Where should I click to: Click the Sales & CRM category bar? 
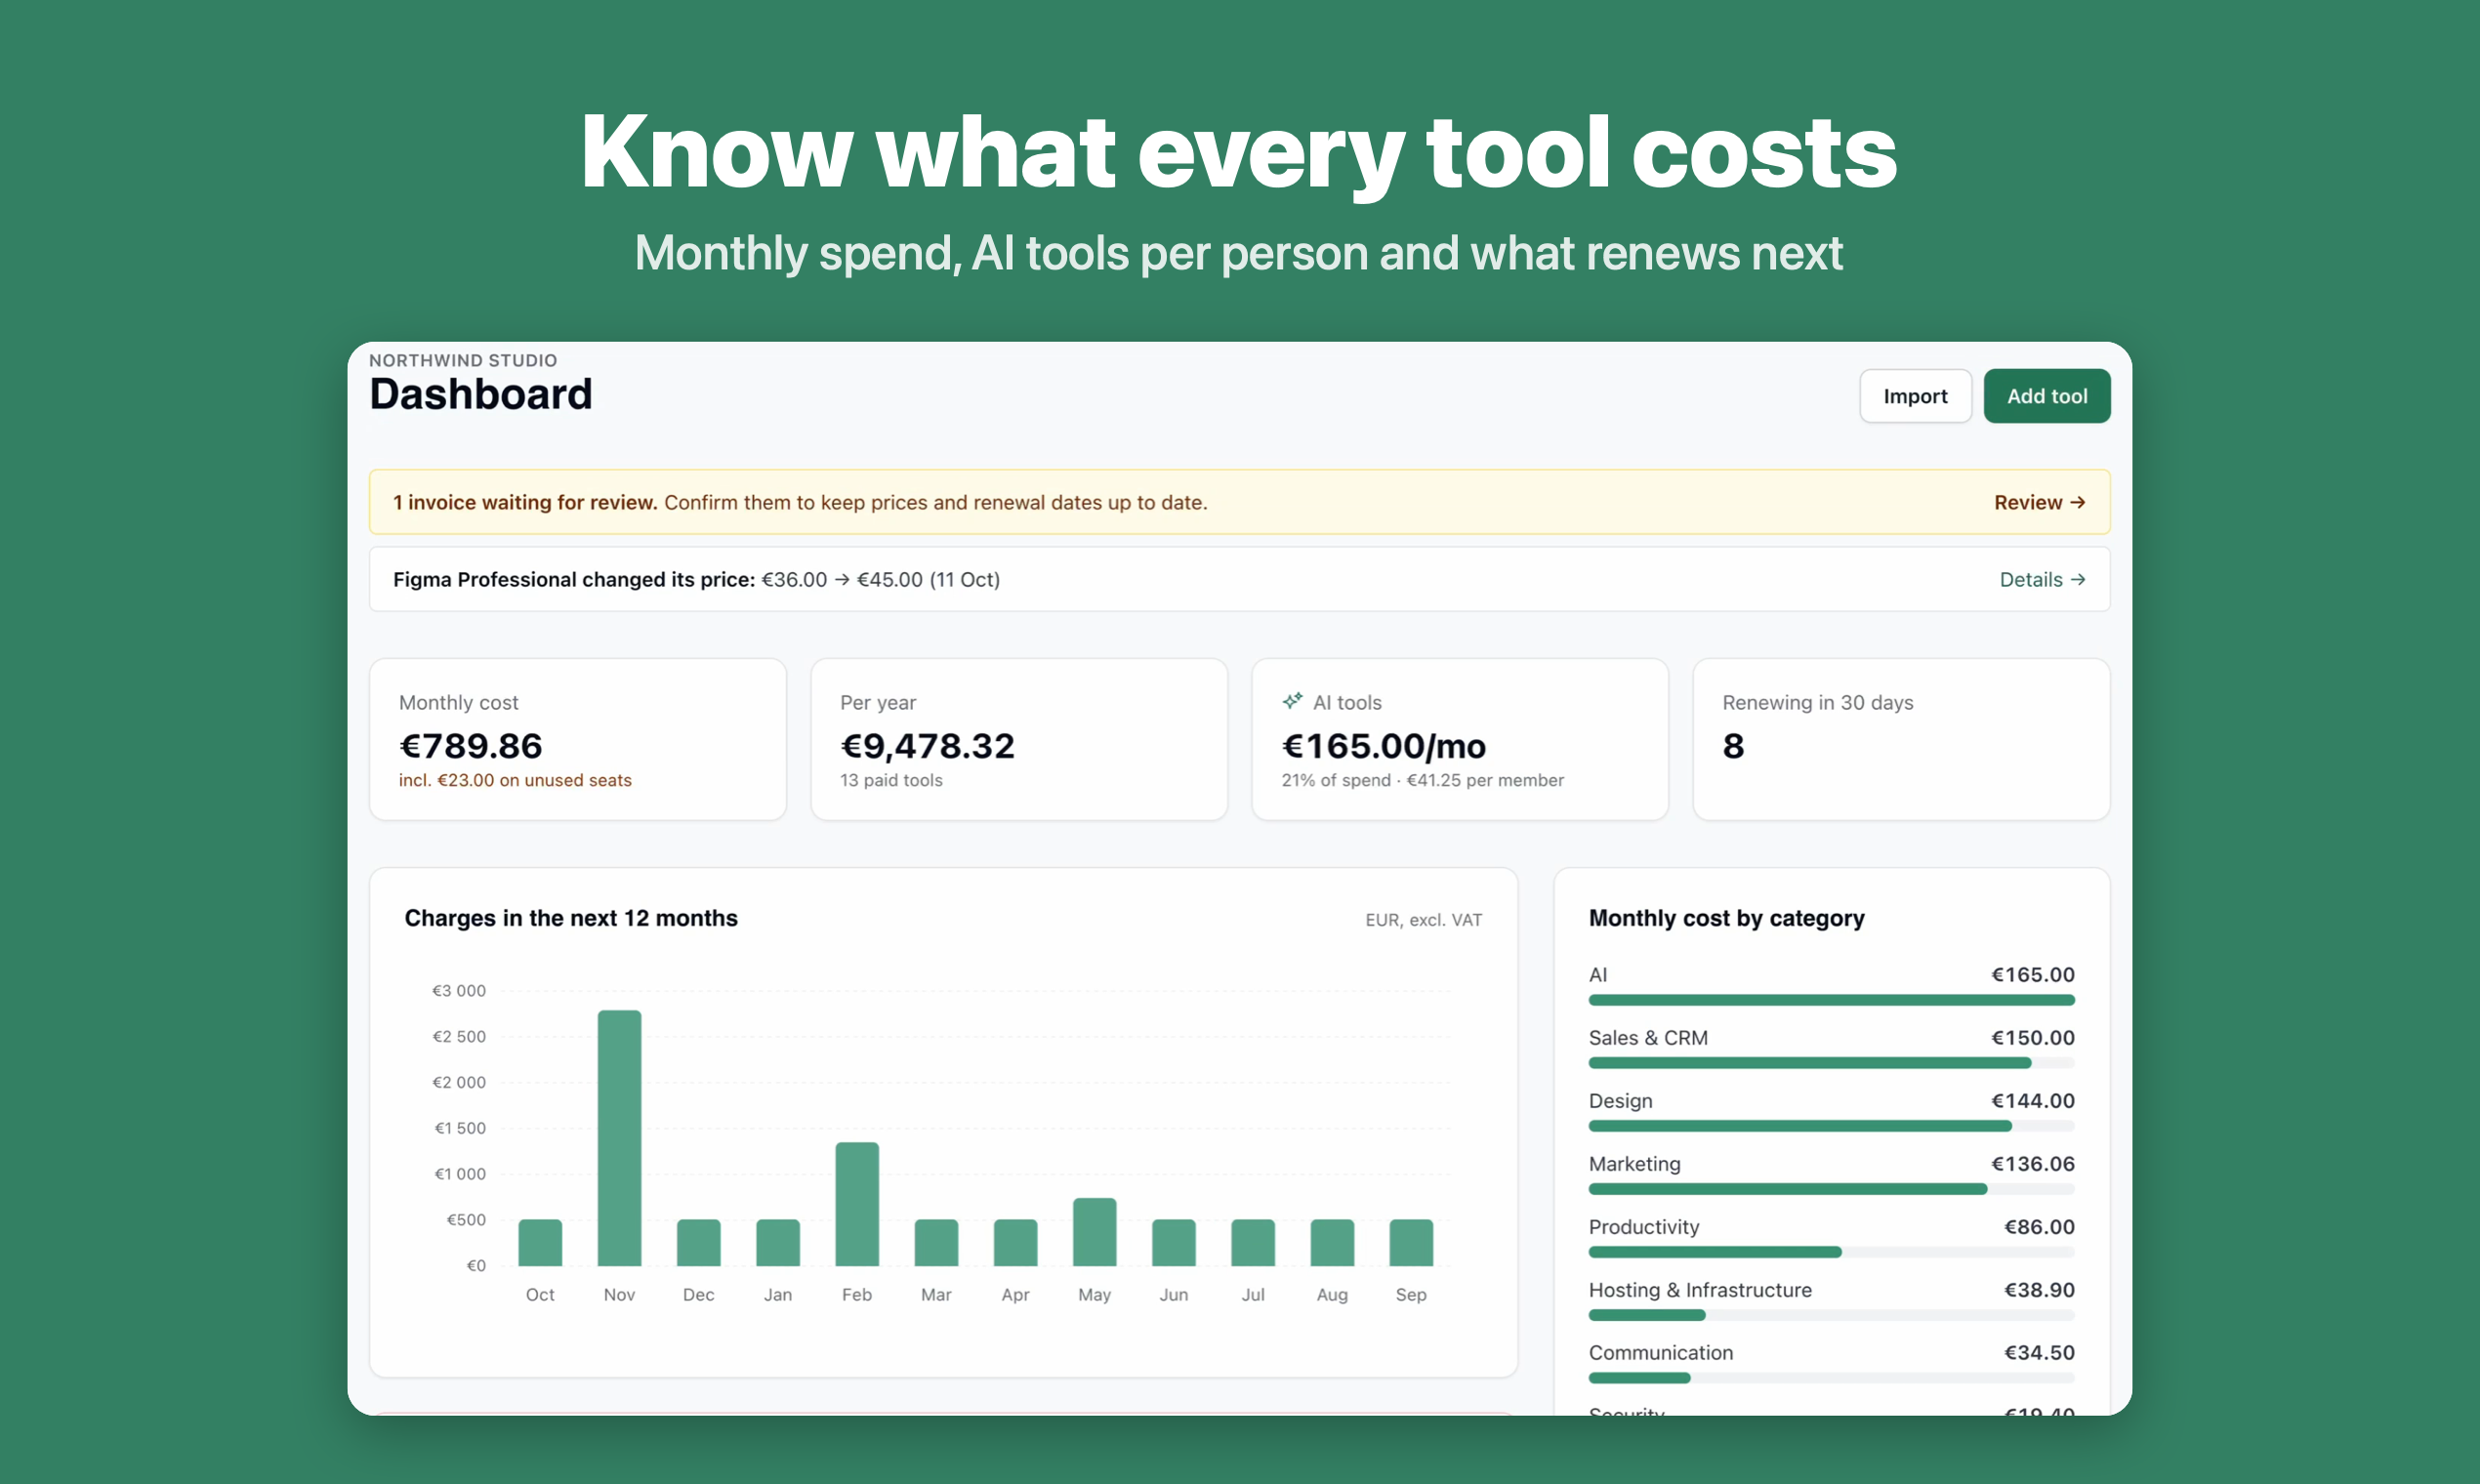point(1831,1063)
